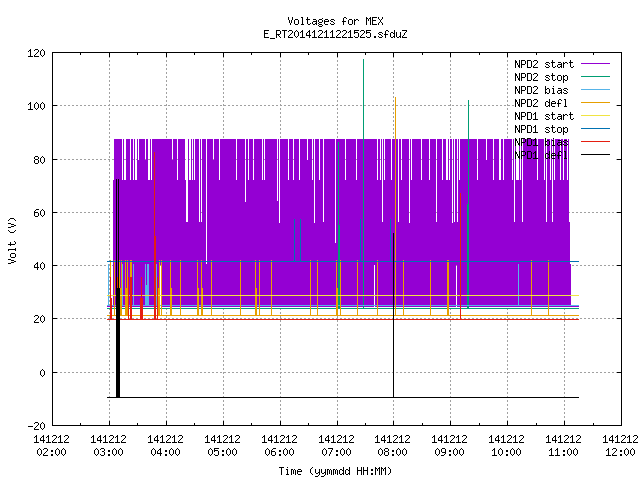Screen dimensions: 640x480
Task: Click the y-axis tick value 80
Action: coord(39,160)
